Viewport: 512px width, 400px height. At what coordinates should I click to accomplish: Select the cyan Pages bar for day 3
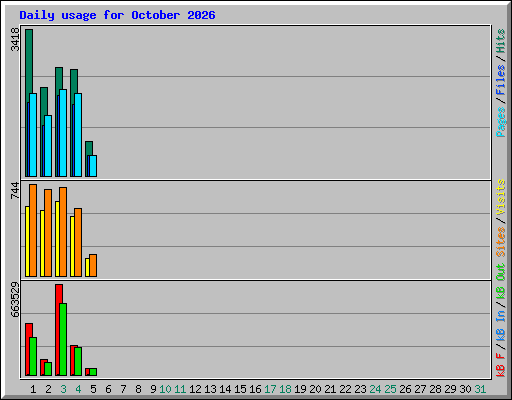(63, 133)
